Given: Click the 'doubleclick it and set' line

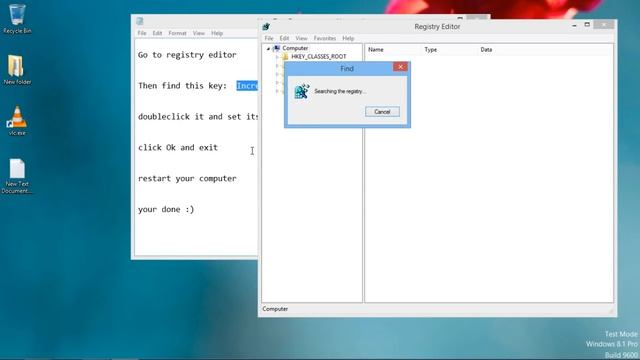Looking at the screenshot, I should (x=198, y=117).
